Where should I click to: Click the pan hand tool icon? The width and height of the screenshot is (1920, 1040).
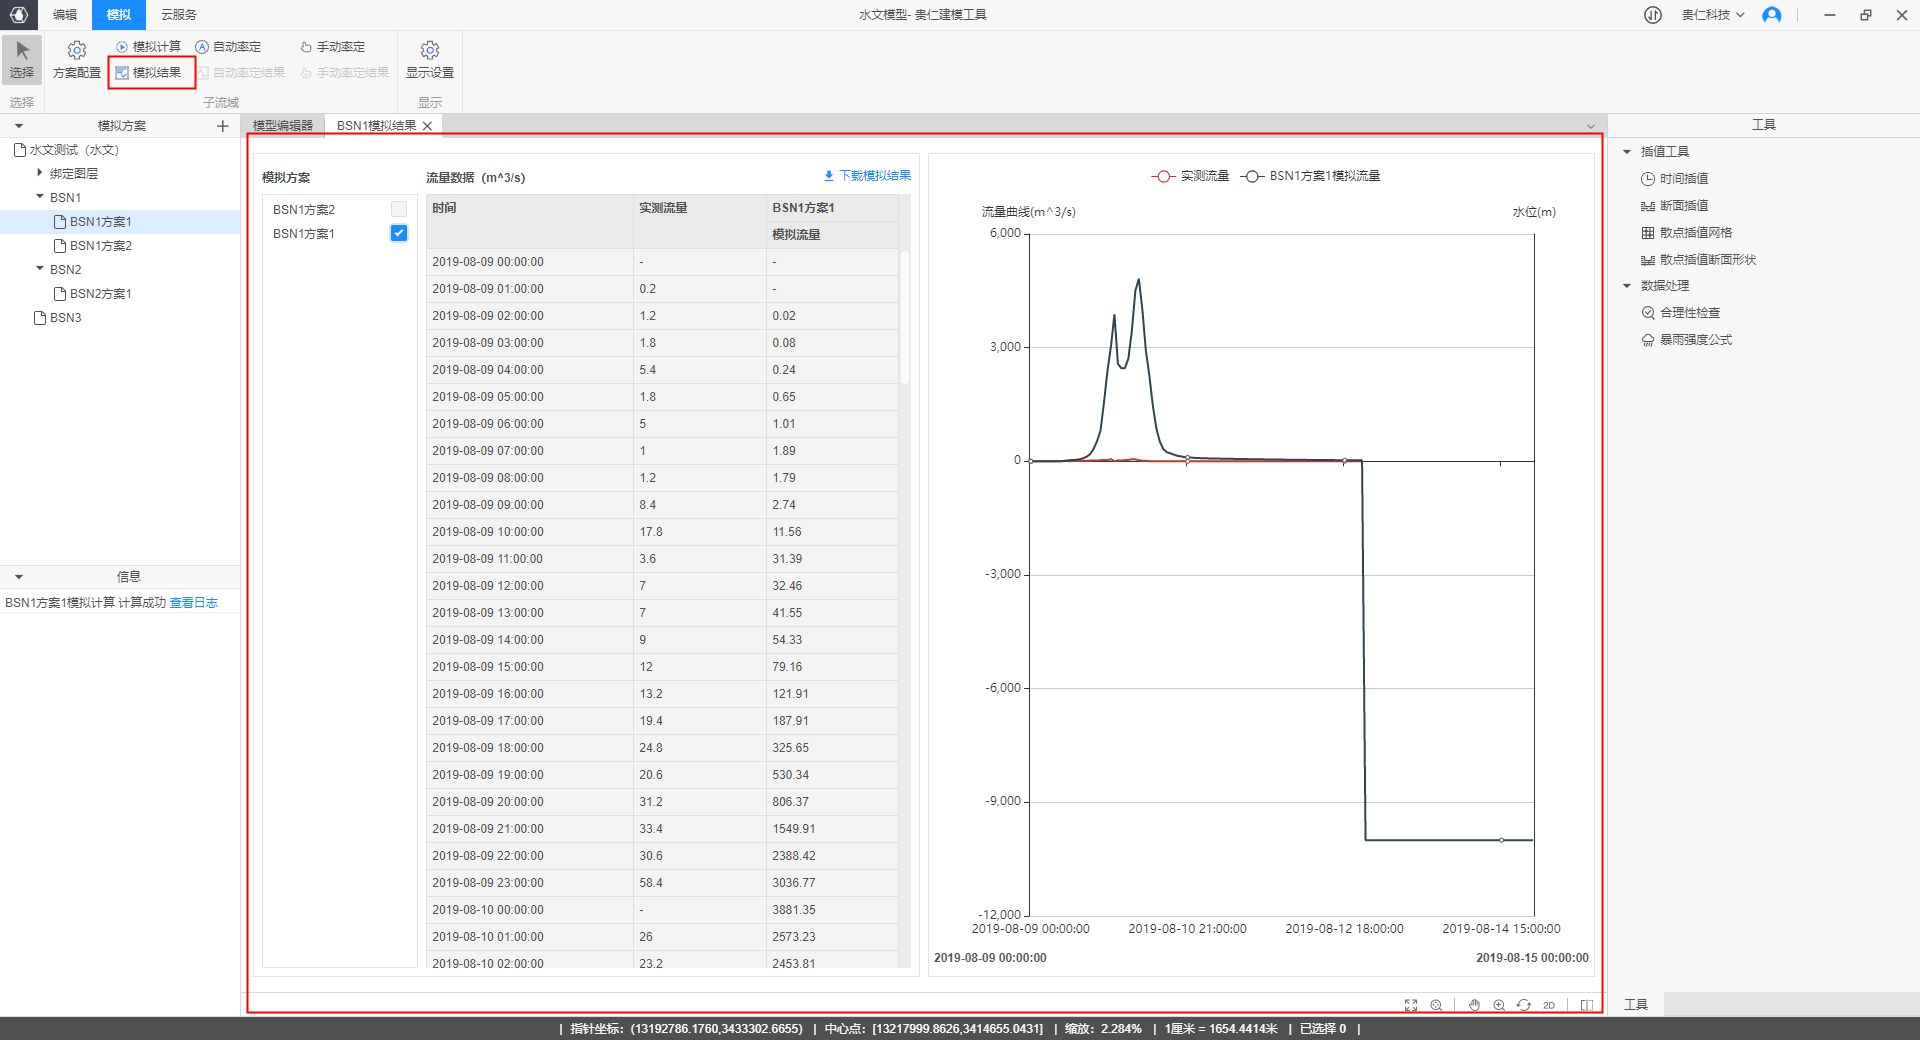(x=1474, y=1005)
